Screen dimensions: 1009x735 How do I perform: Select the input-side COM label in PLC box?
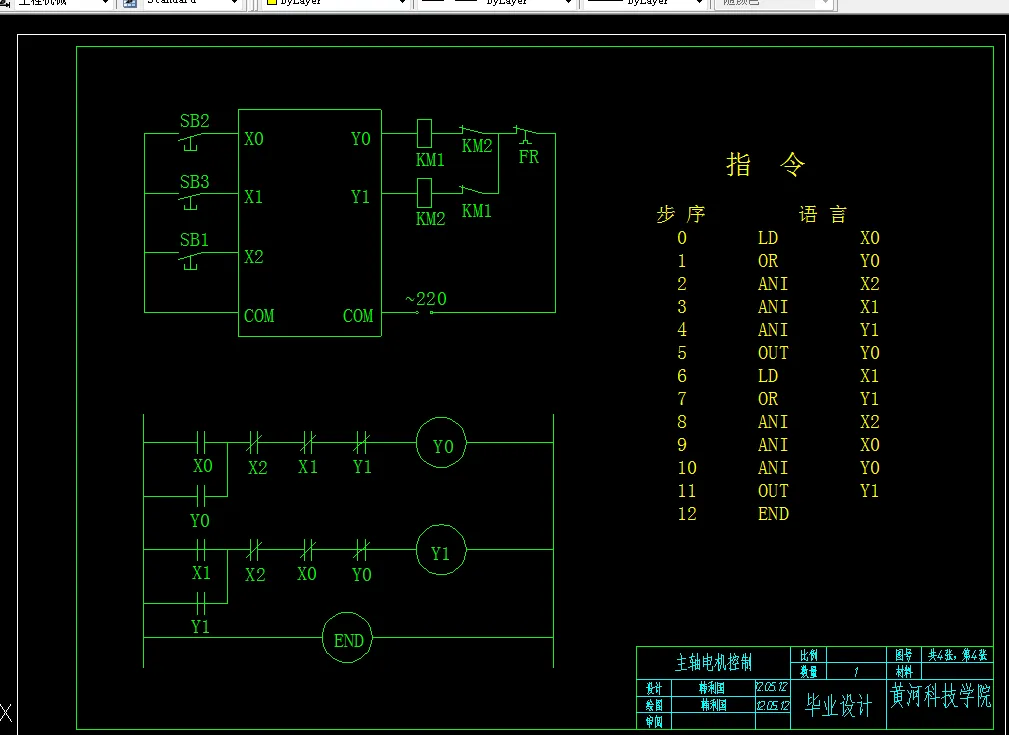pyautogui.click(x=259, y=316)
